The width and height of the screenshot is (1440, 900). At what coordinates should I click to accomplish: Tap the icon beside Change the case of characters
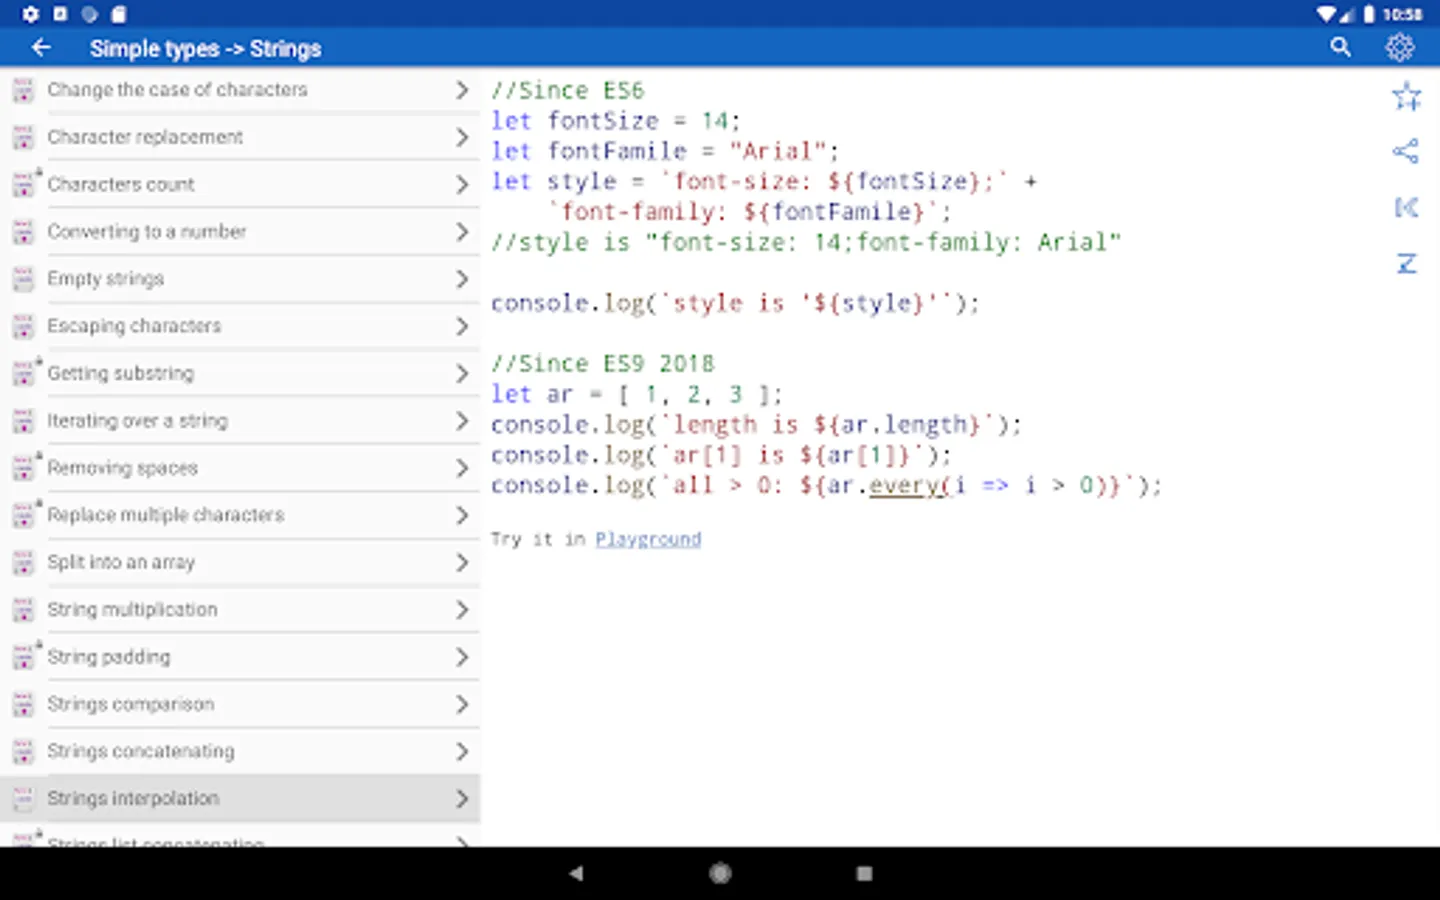click(x=23, y=90)
